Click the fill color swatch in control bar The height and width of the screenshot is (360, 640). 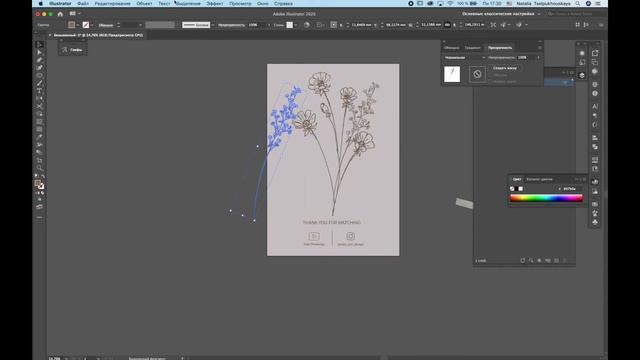(71, 25)
